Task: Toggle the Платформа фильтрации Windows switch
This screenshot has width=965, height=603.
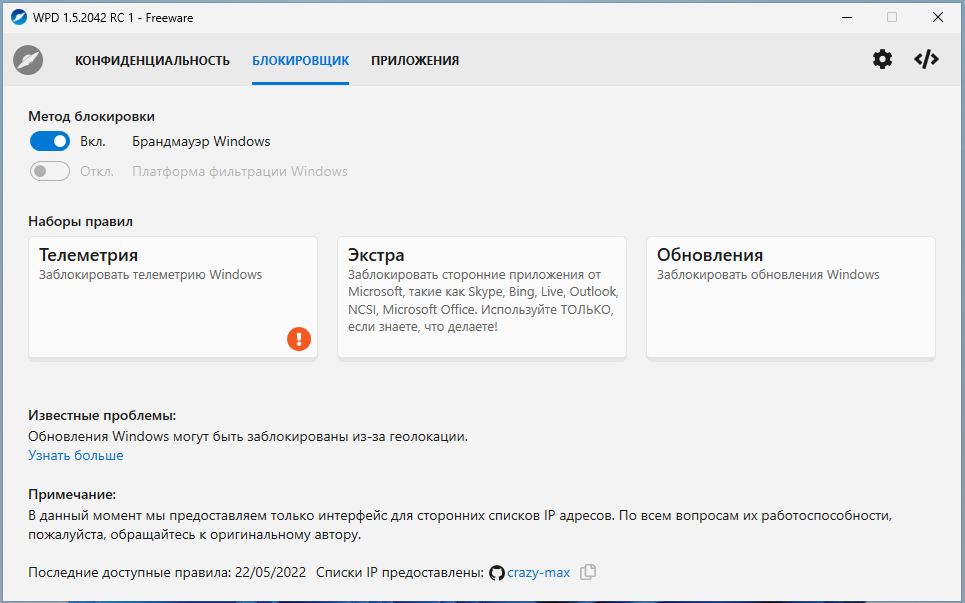Action: coord(50,171)
